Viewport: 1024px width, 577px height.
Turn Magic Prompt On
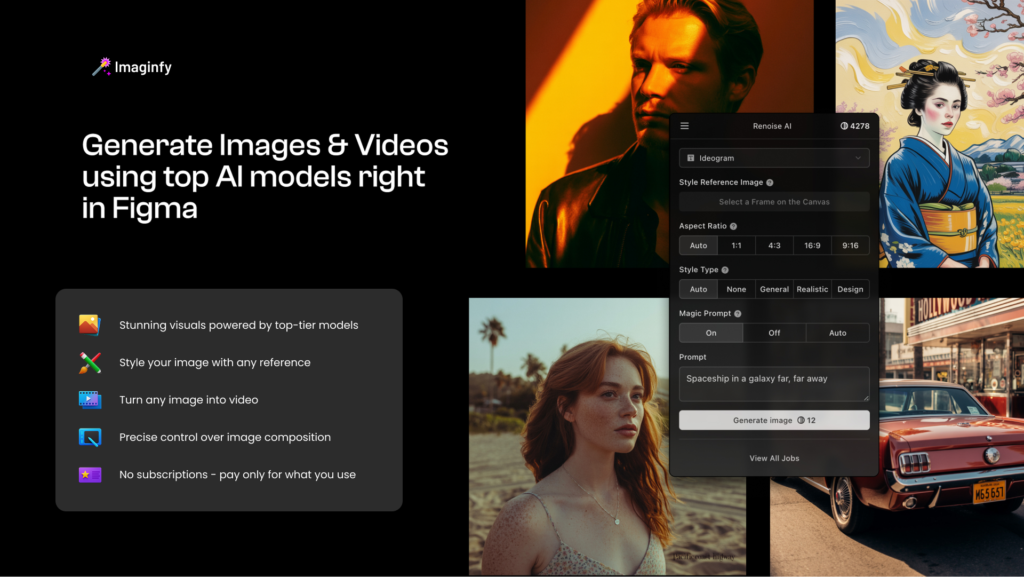pyautogui.click(x=711, y=333)
